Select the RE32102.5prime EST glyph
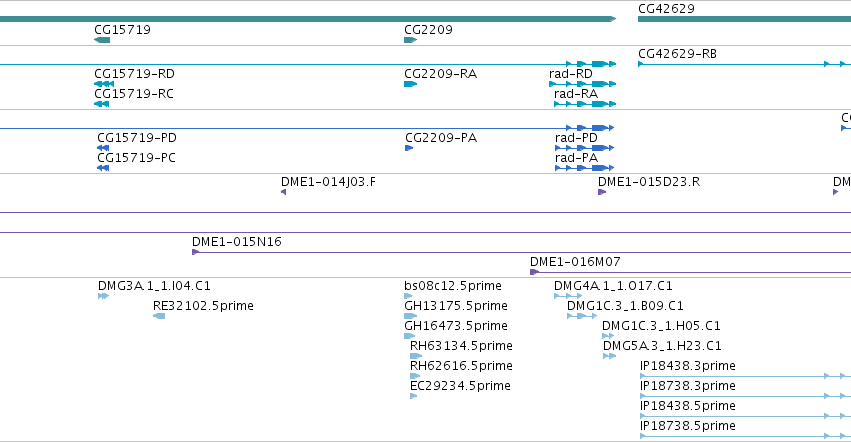Image resolution: width=851 pixels, height=442 pixels. 159,316
